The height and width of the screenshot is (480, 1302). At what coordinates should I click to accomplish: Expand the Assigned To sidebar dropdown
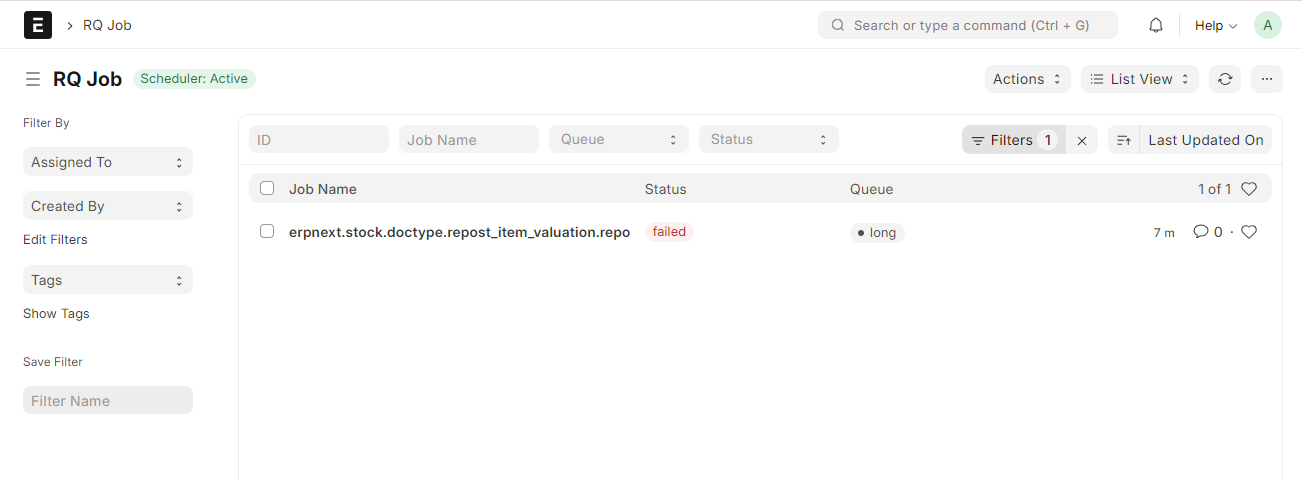(107, 162)
